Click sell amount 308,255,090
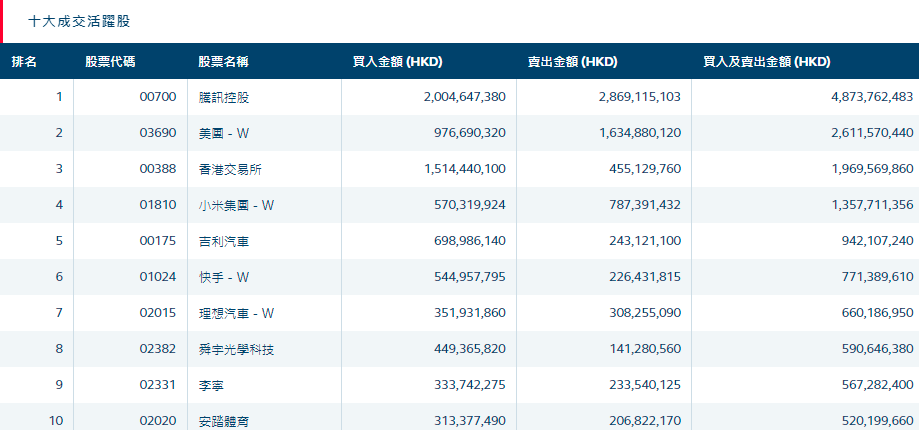The height and width of the screenshot is (430, 919). (645, 313)
